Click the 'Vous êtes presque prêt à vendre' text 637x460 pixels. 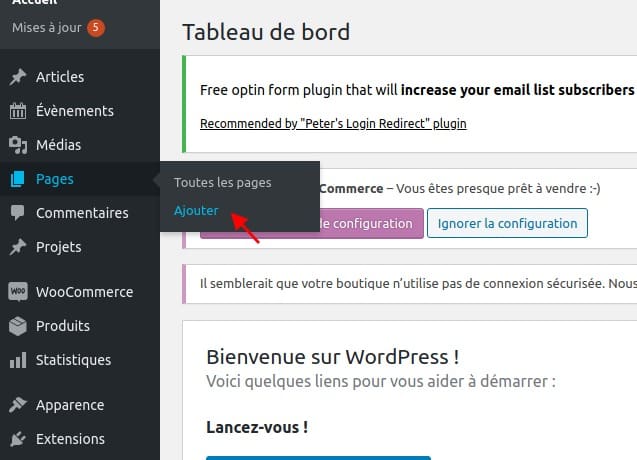pos(498,189)
